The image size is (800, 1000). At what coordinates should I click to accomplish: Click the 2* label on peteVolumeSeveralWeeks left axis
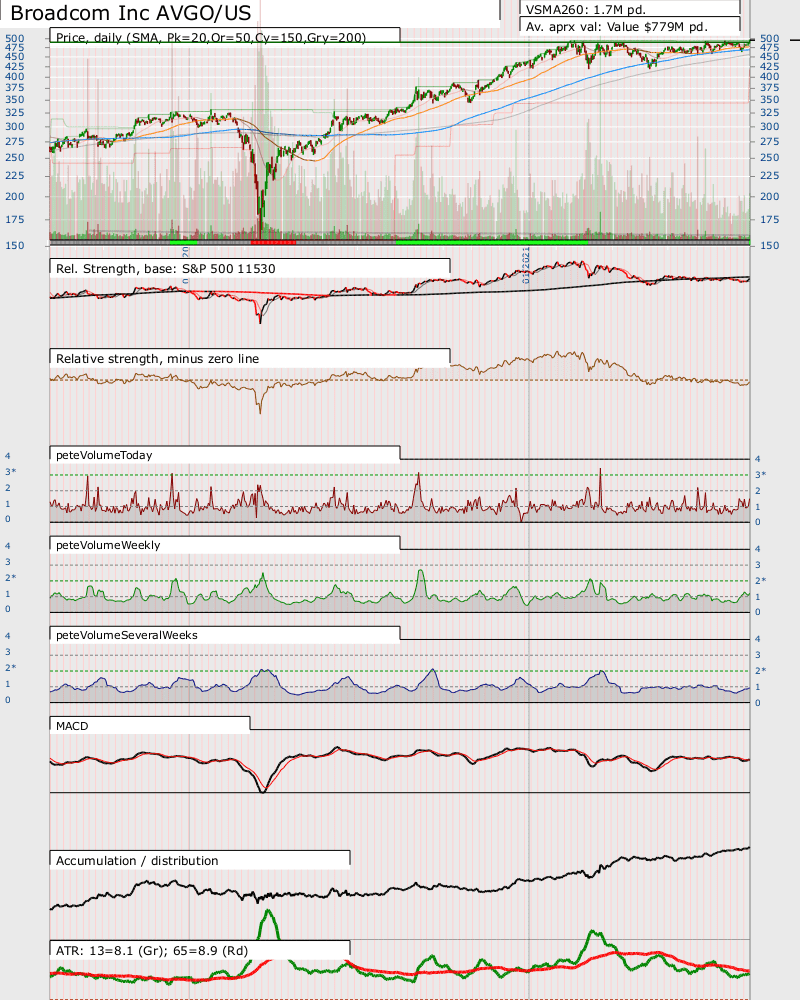click(x=10, y=668)
